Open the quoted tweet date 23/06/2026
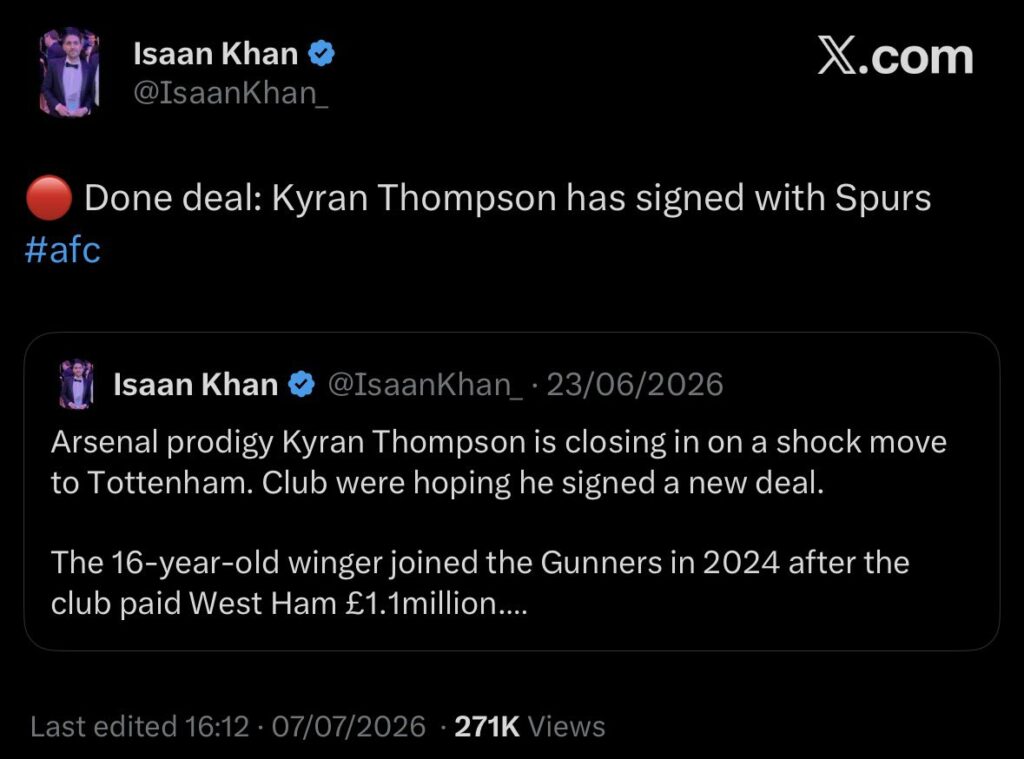The image size is (1024, 759). click(635, 384)
